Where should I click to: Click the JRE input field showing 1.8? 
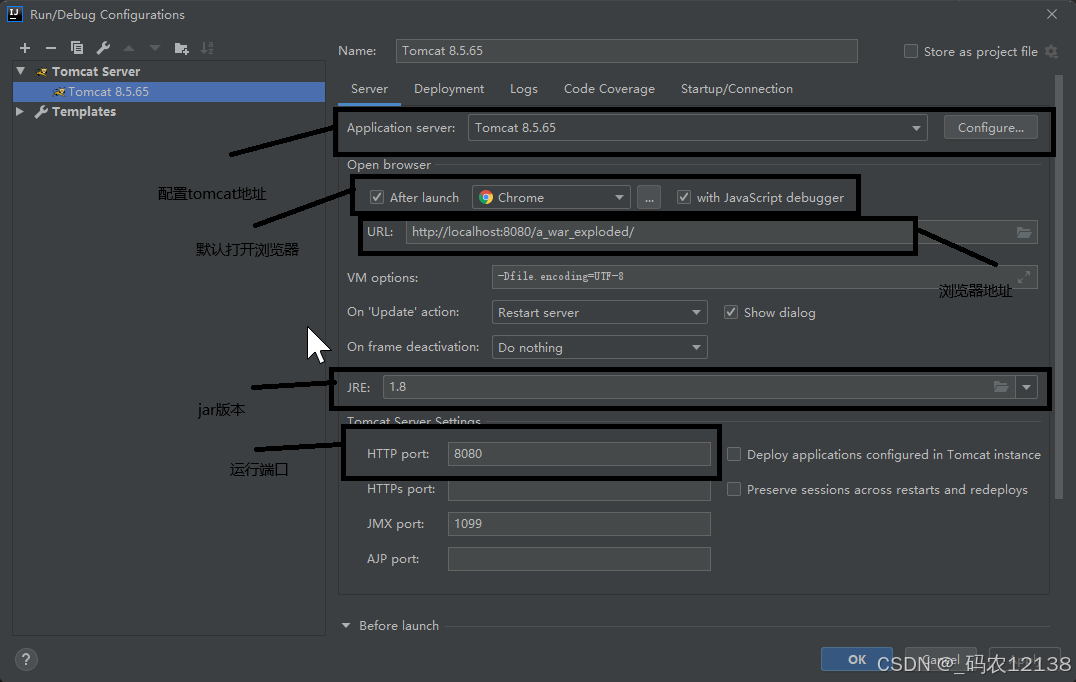click(699, 387)
